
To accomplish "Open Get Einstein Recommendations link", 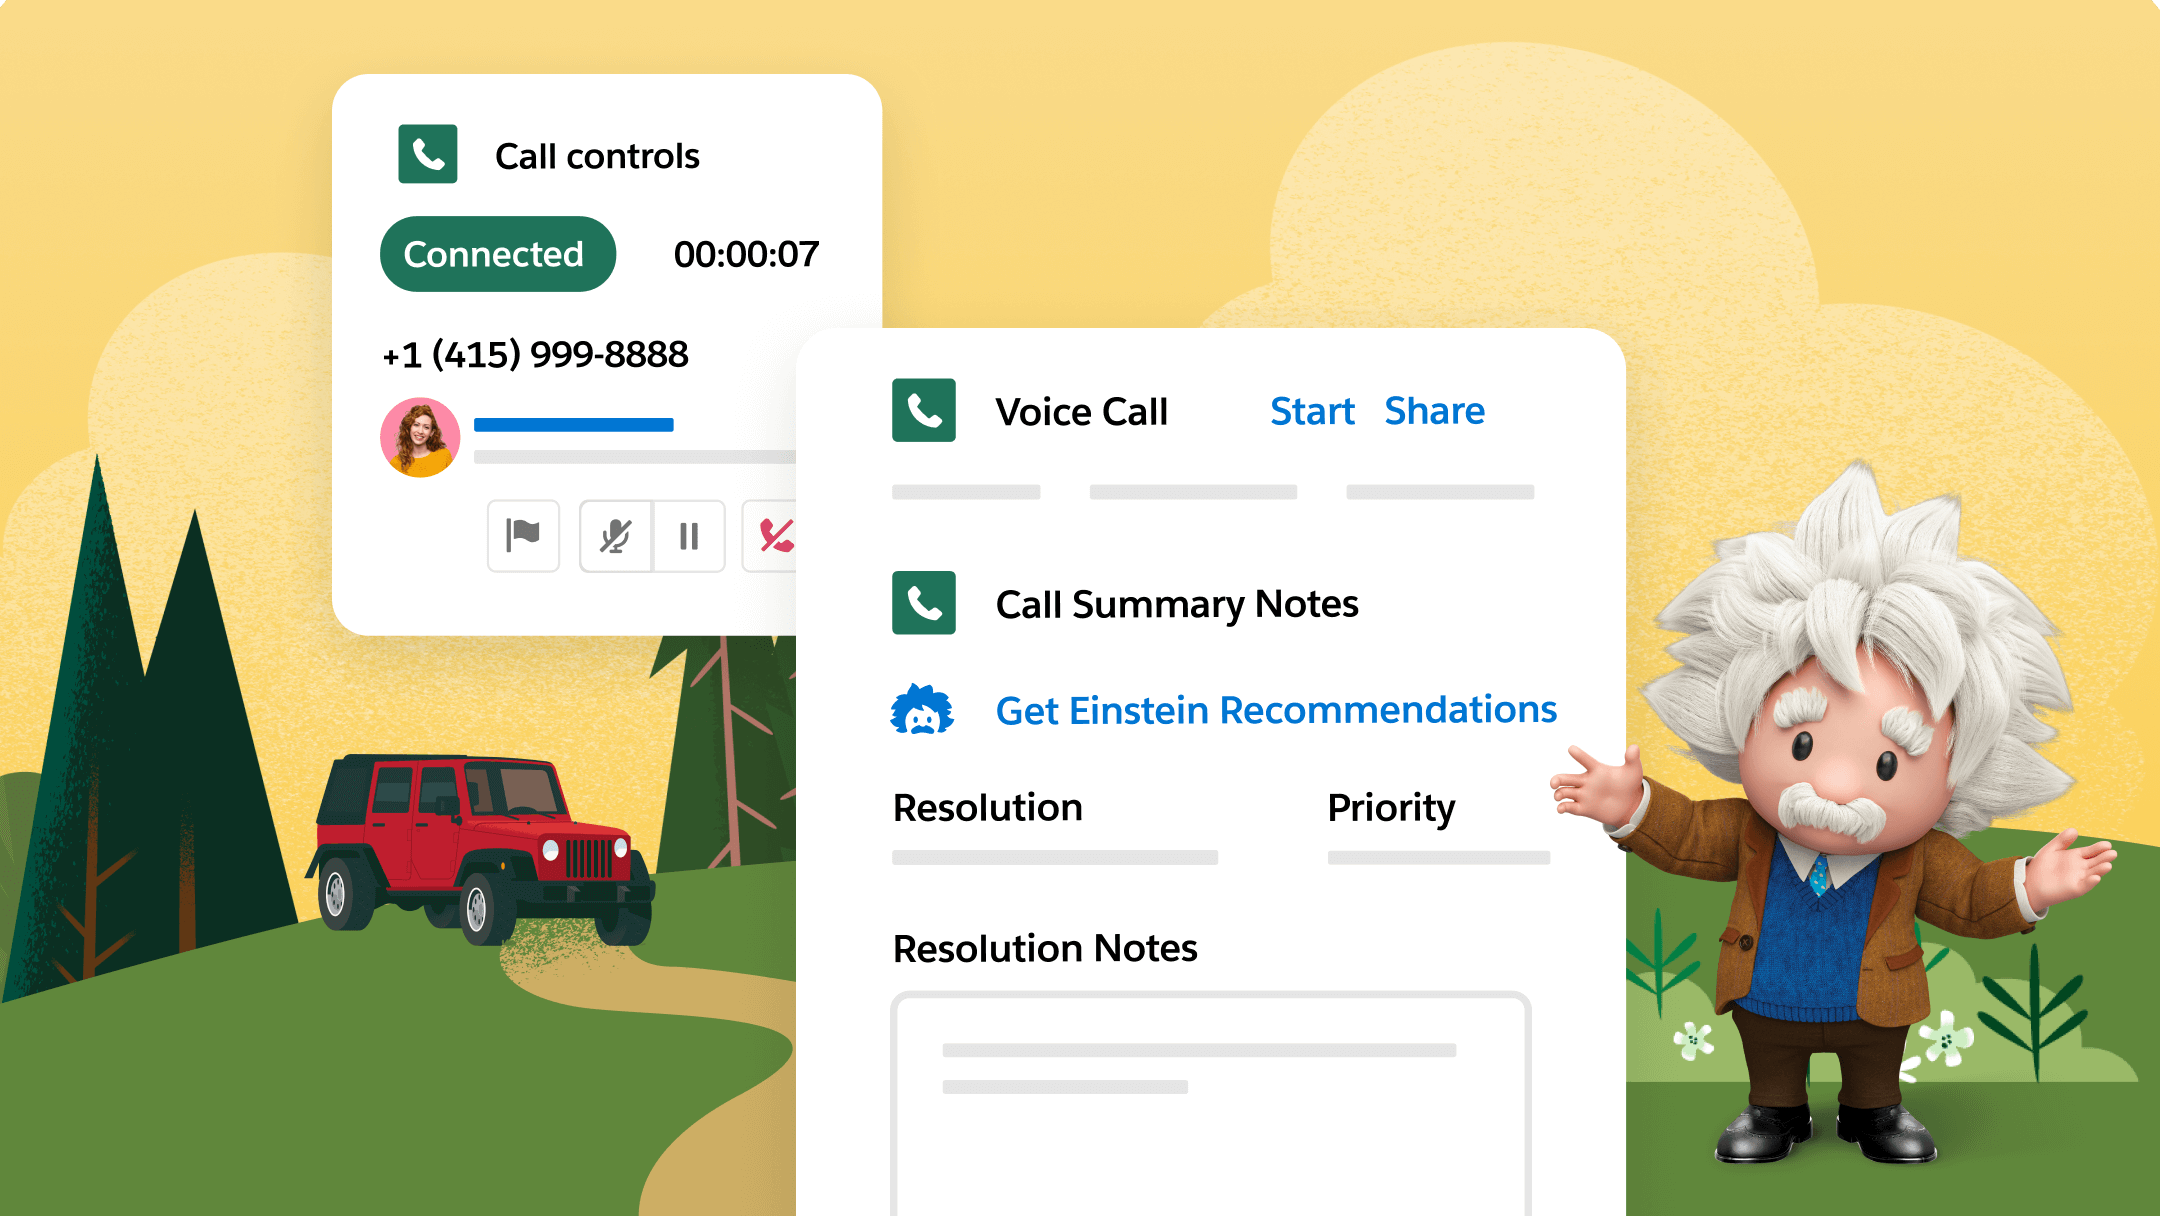I will (1276, 710).
